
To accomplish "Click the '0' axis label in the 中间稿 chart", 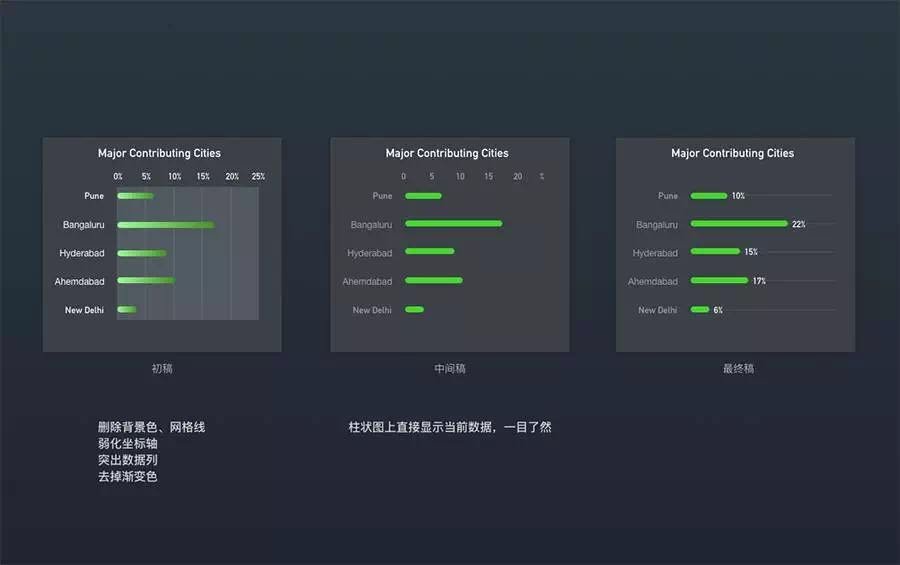I will [404, 176].
